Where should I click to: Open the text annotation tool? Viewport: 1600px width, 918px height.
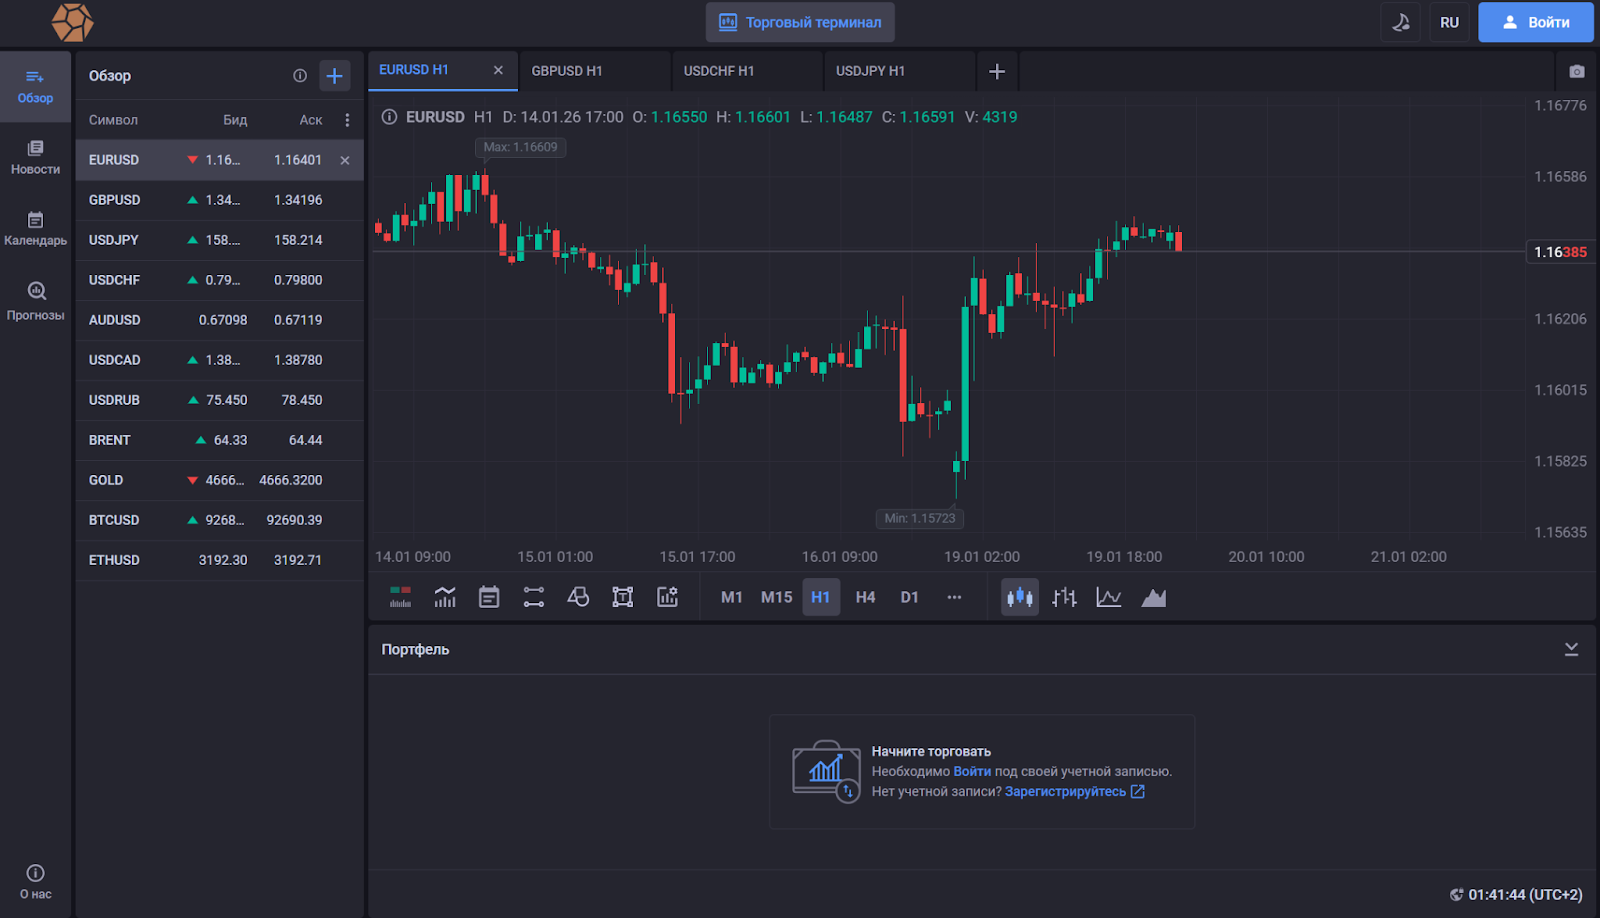click(622, 597)
